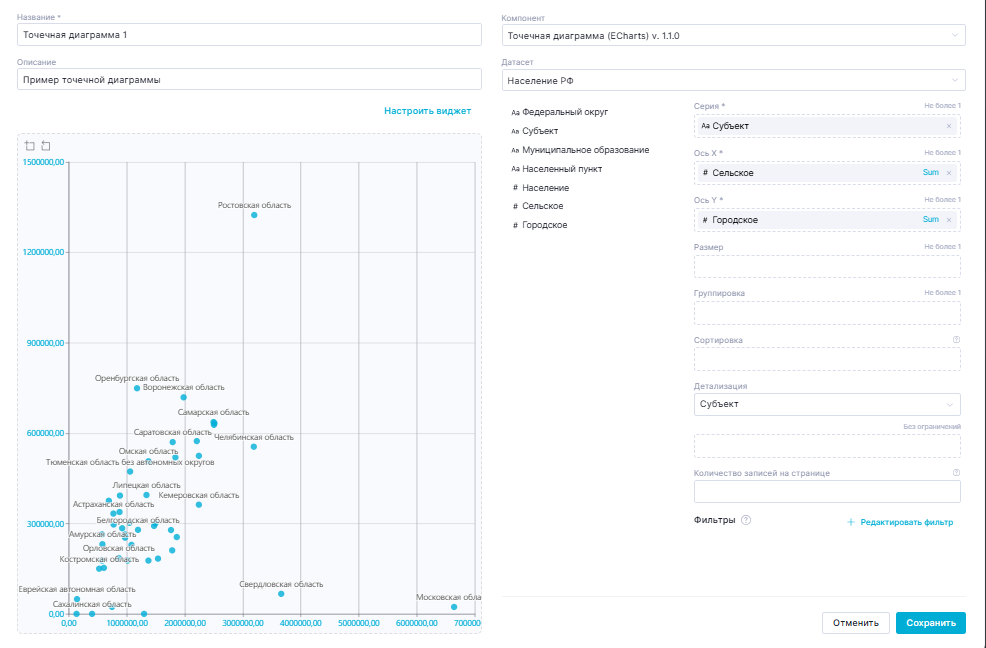Select the Федеральный округ field in list

point(565,113)
